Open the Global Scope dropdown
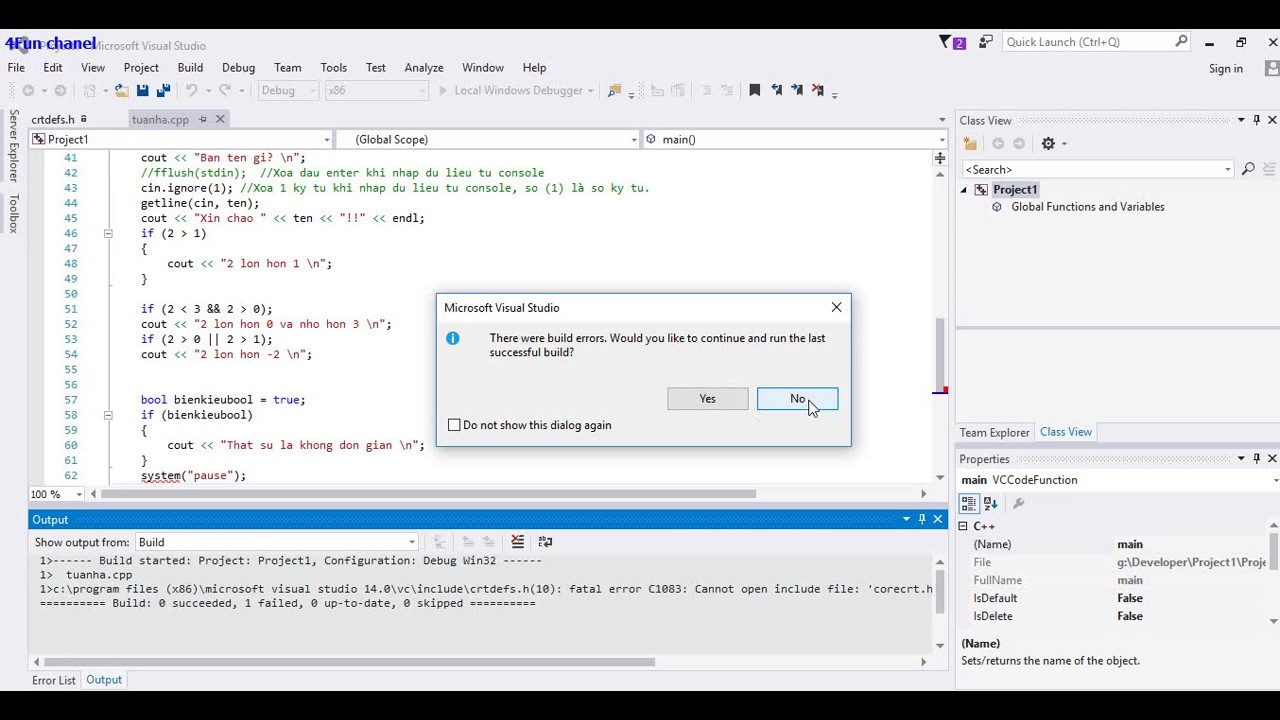 486,139
